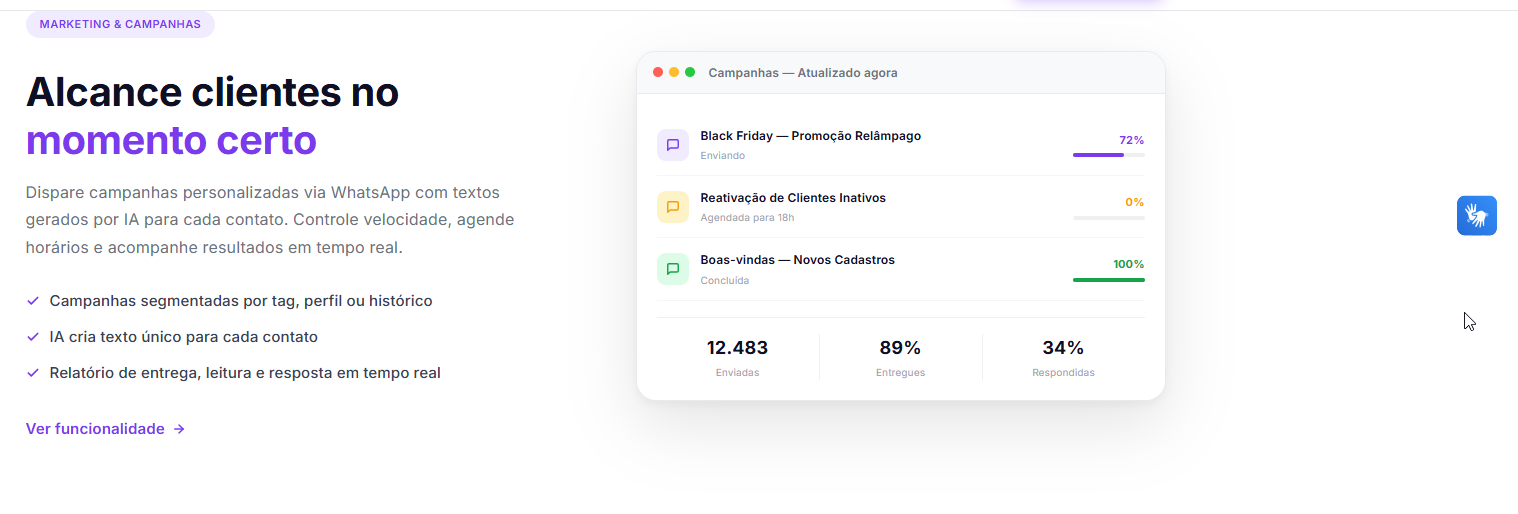Click the Entregues label
This screenshot has width=1518, height=514.
[x=900, y=373]
